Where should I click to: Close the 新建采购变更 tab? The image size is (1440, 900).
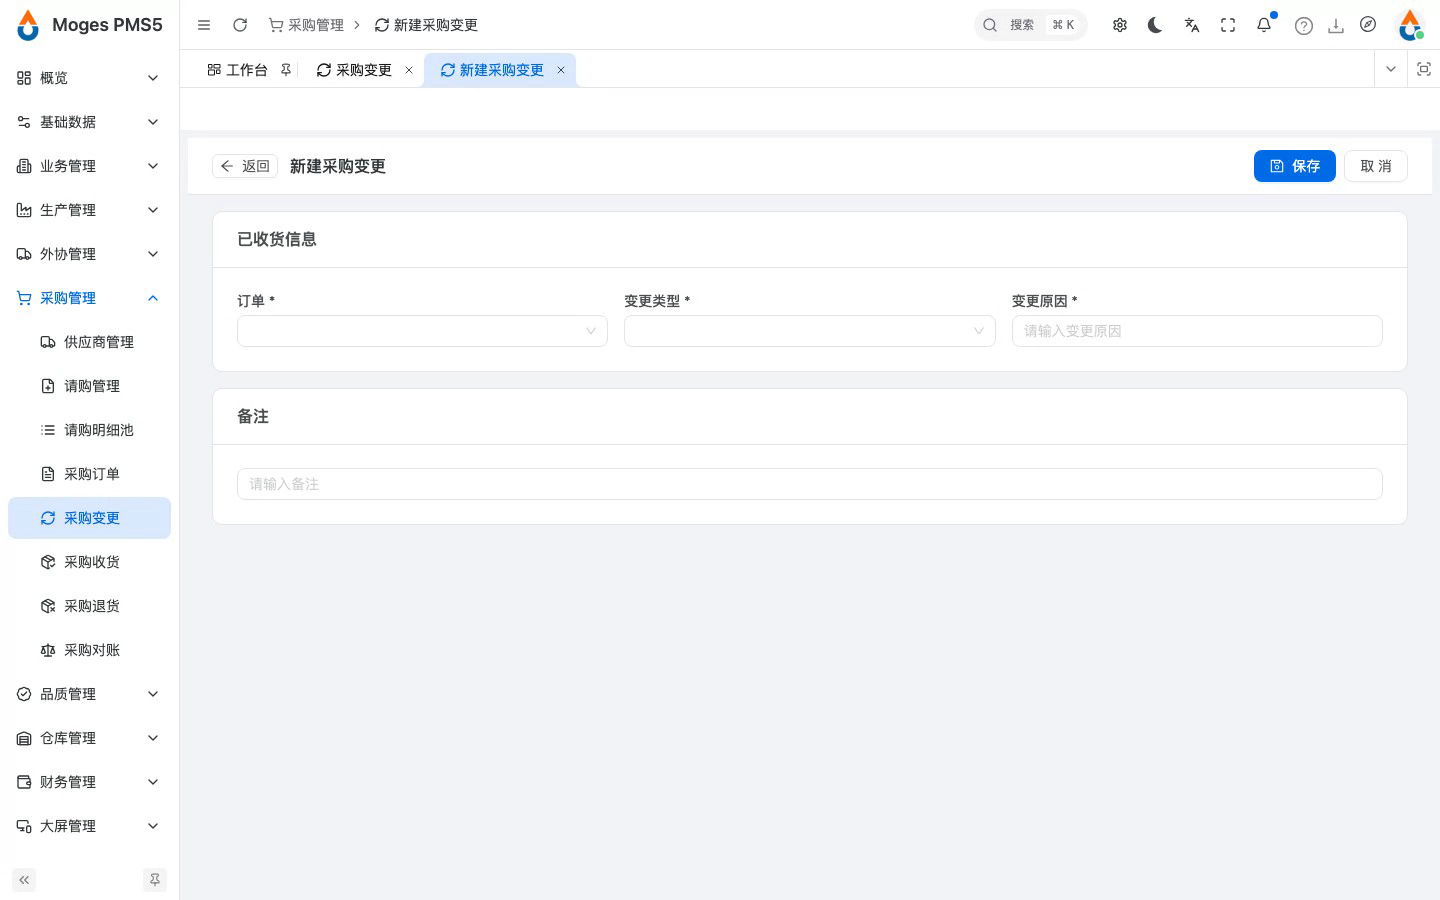(561, 70)
